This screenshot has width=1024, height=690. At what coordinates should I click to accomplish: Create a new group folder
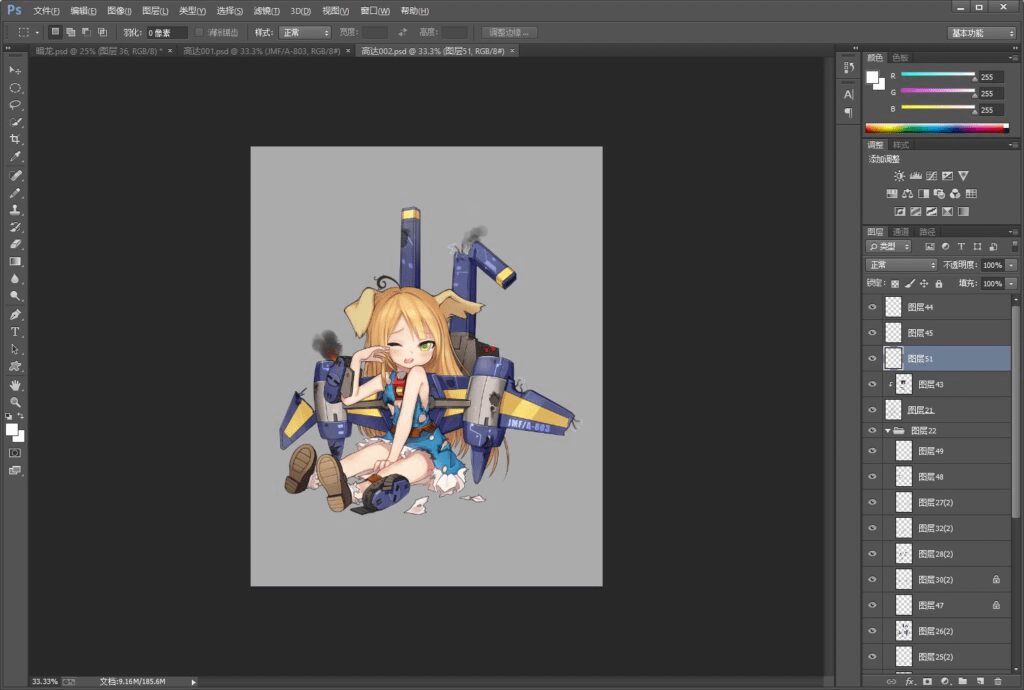click(963, 682)
